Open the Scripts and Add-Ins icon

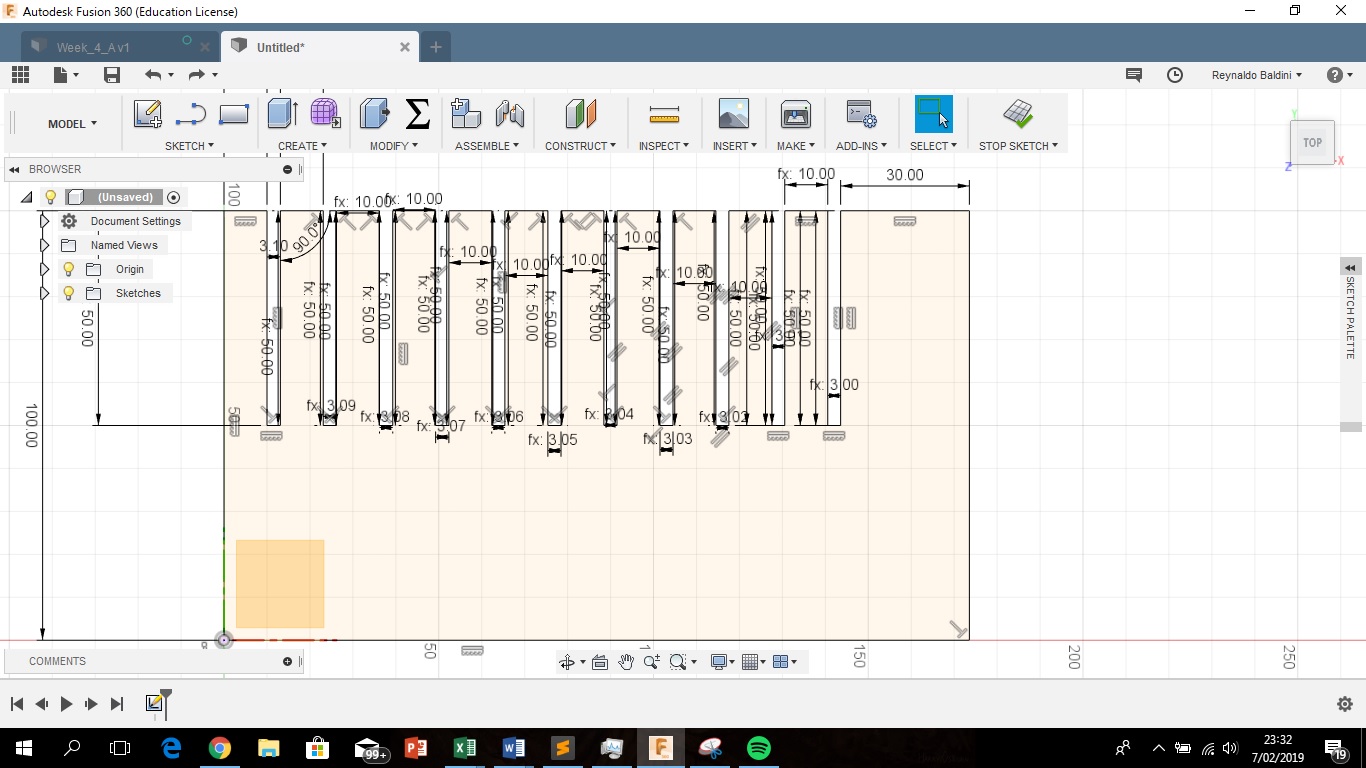(861, 114)
